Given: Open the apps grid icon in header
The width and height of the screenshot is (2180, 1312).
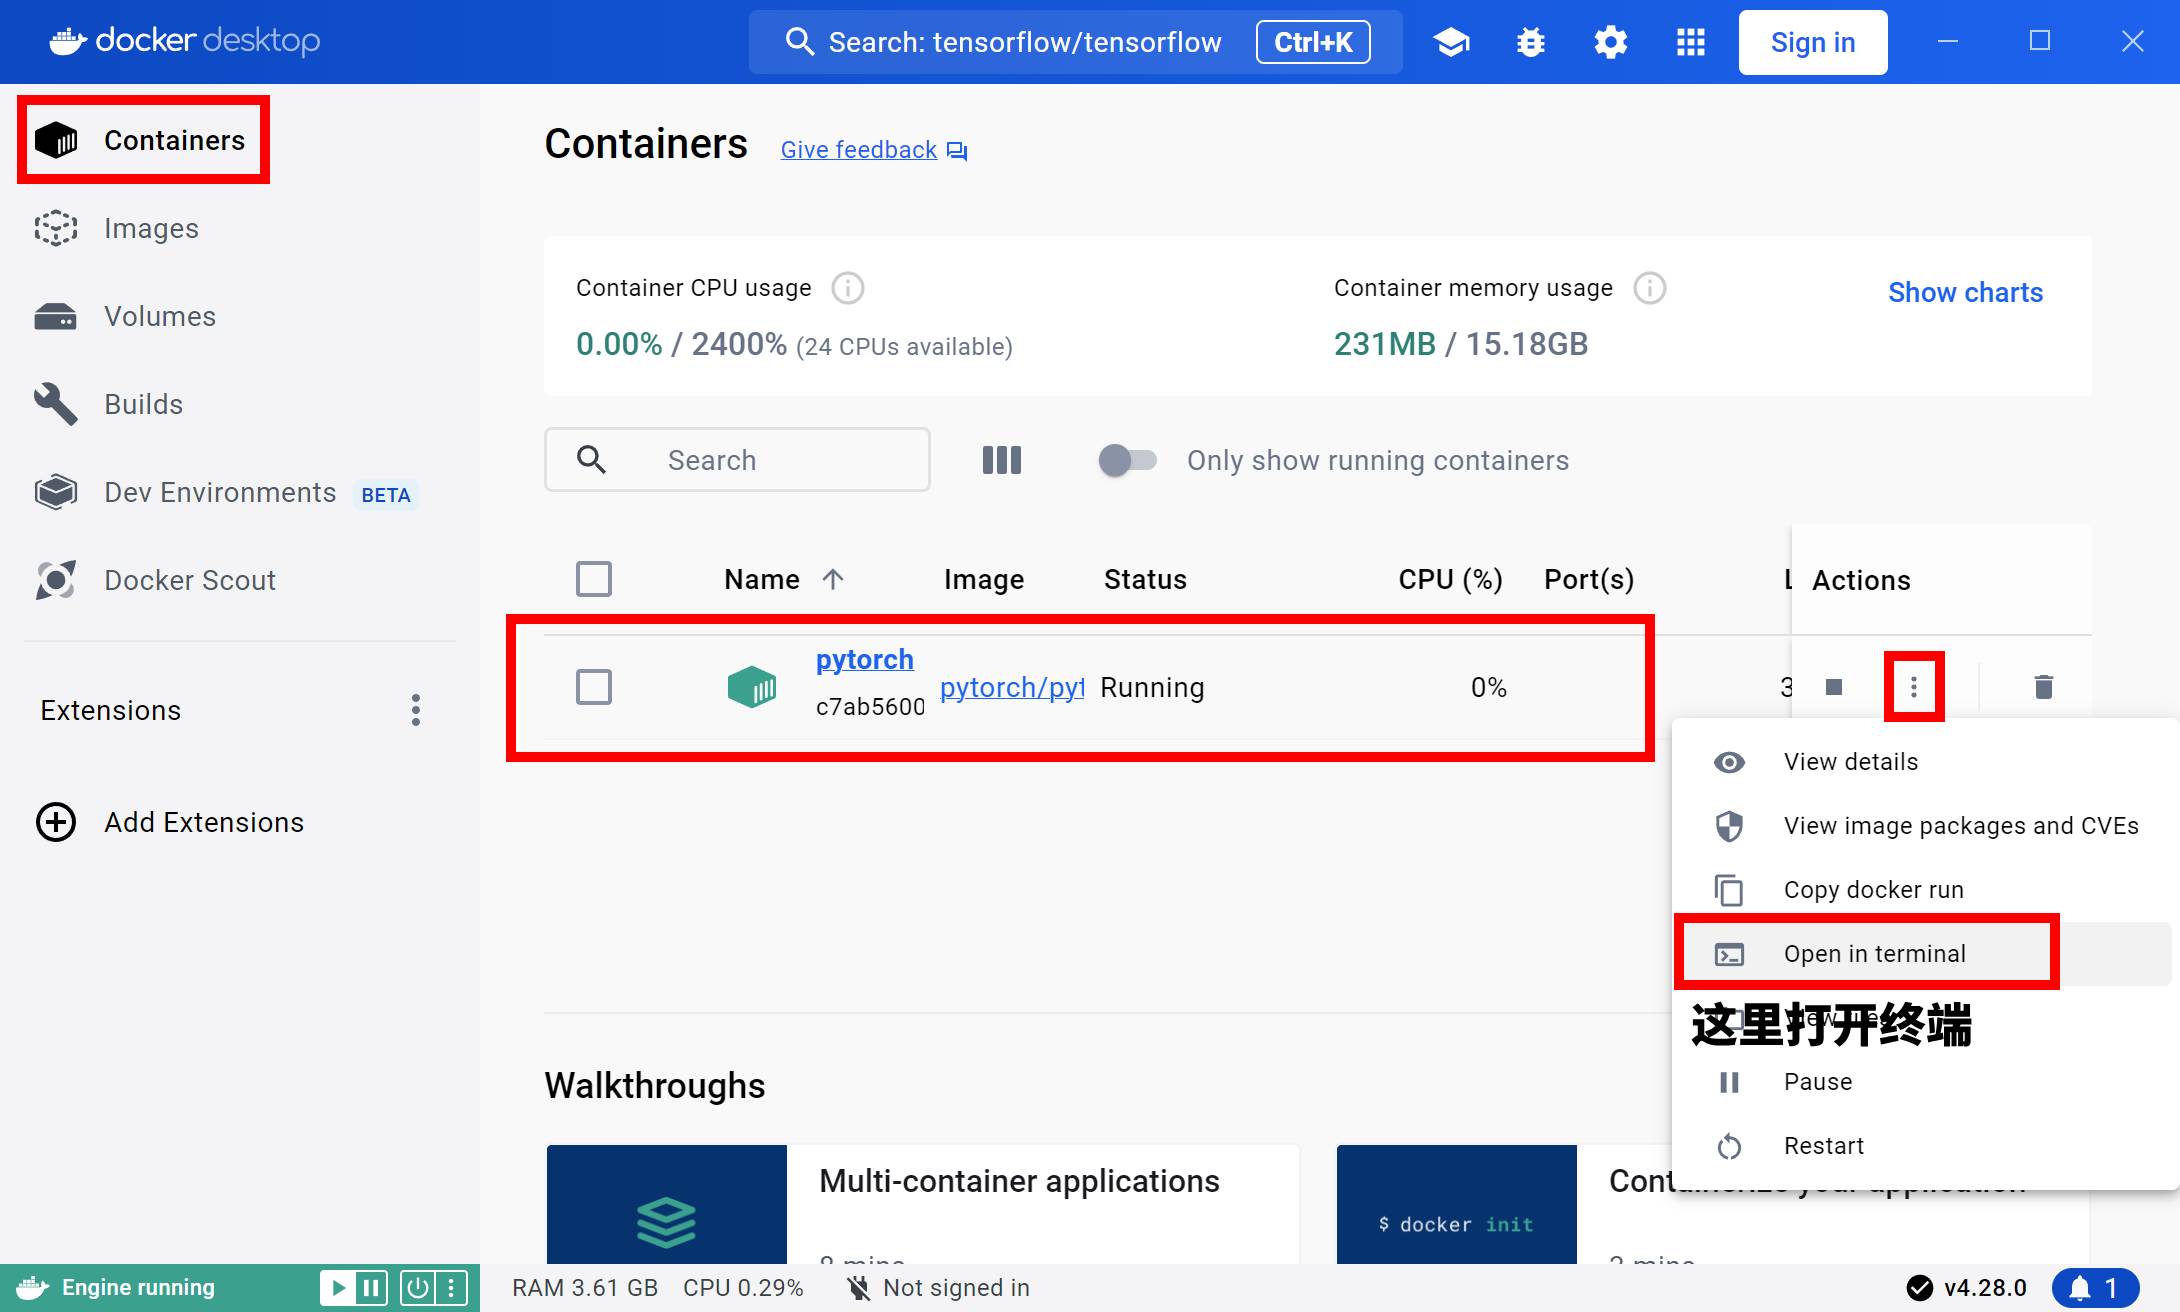Looking at the screenshot, I should point(1691,42).
